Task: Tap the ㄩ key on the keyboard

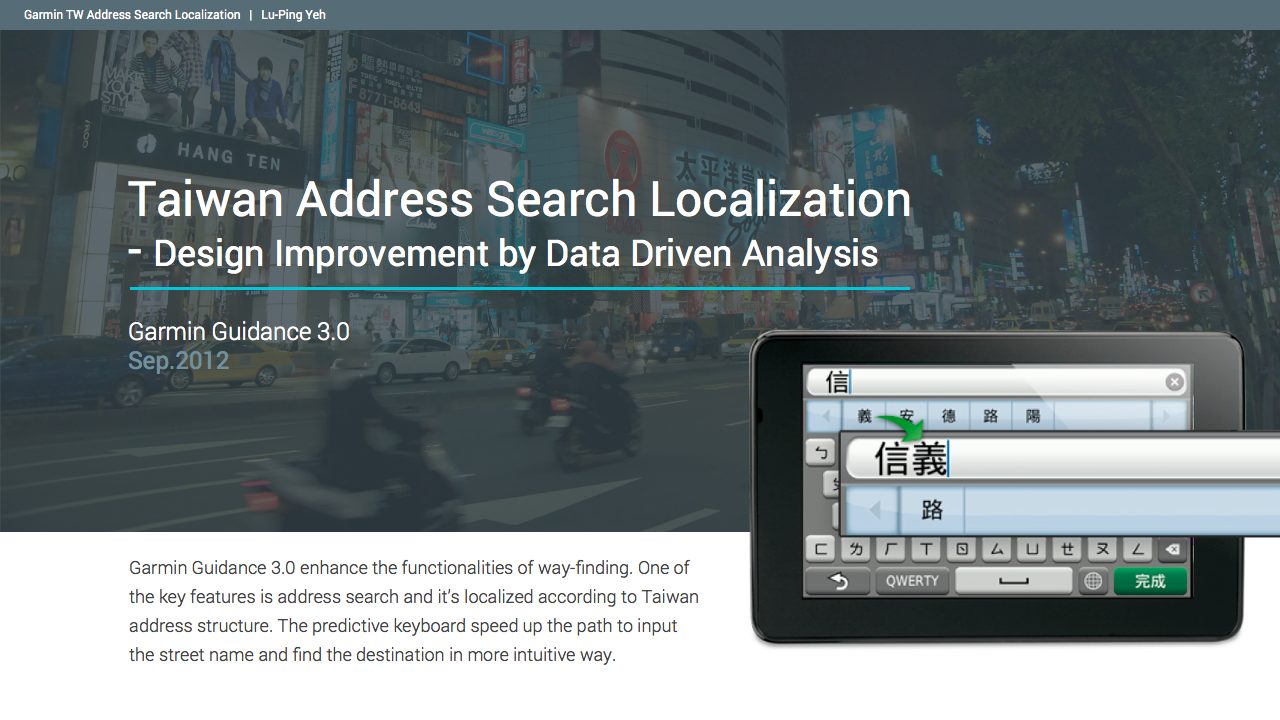Action: tap(1031, 549)
